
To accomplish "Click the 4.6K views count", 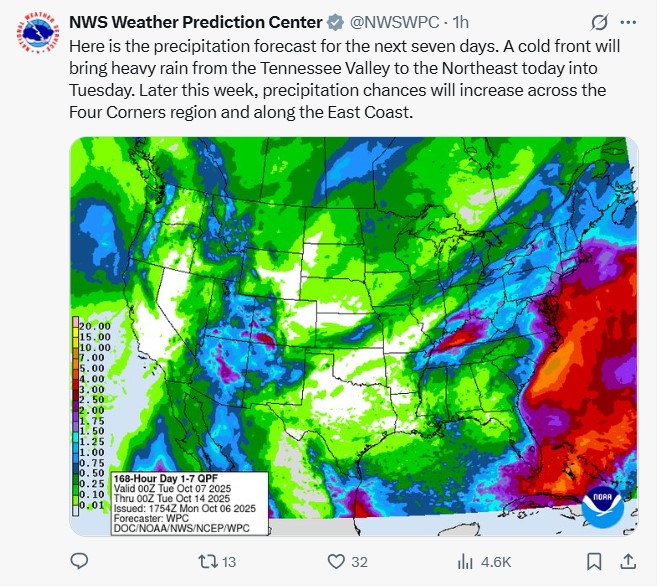I will (x=494, y=562).
